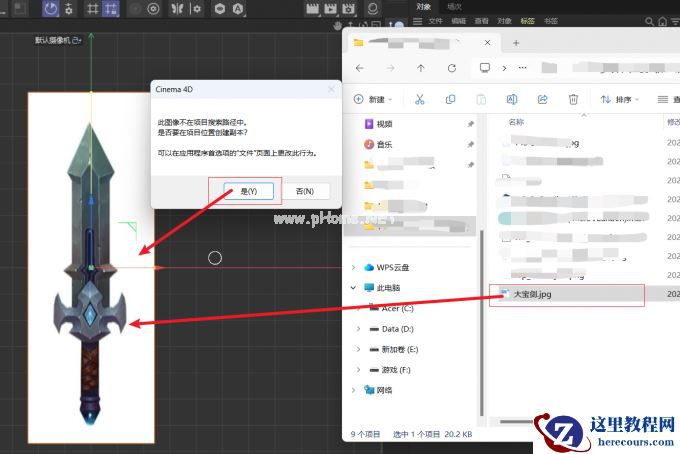This screenshot has width=680, height=454.
Task: Open the 编辑 menu in object manager
Action: 458,21
